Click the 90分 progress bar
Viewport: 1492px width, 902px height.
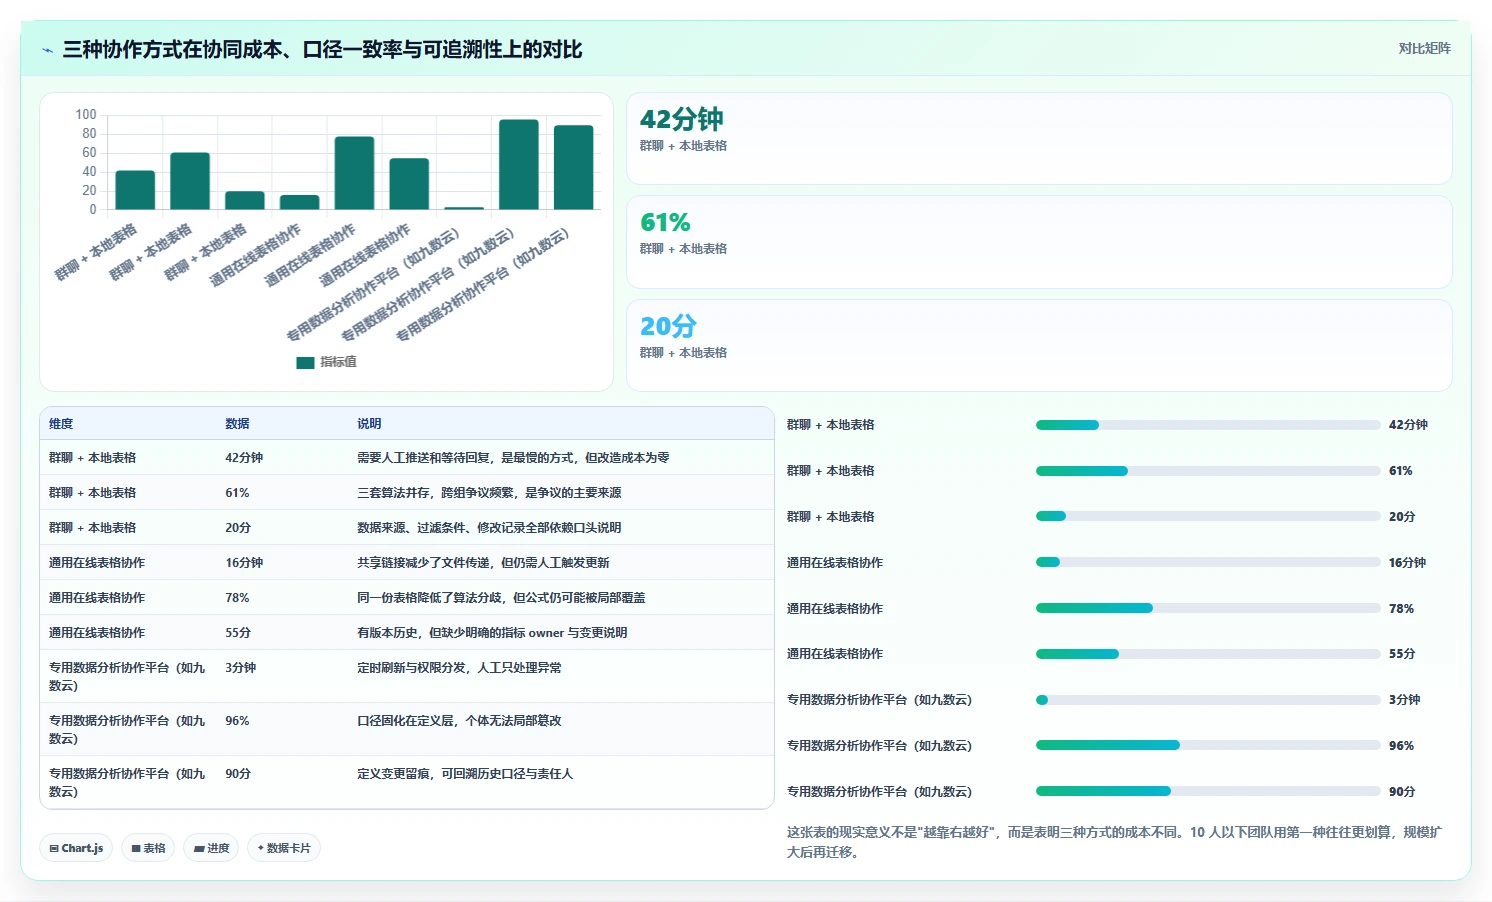coord(1208,791)
